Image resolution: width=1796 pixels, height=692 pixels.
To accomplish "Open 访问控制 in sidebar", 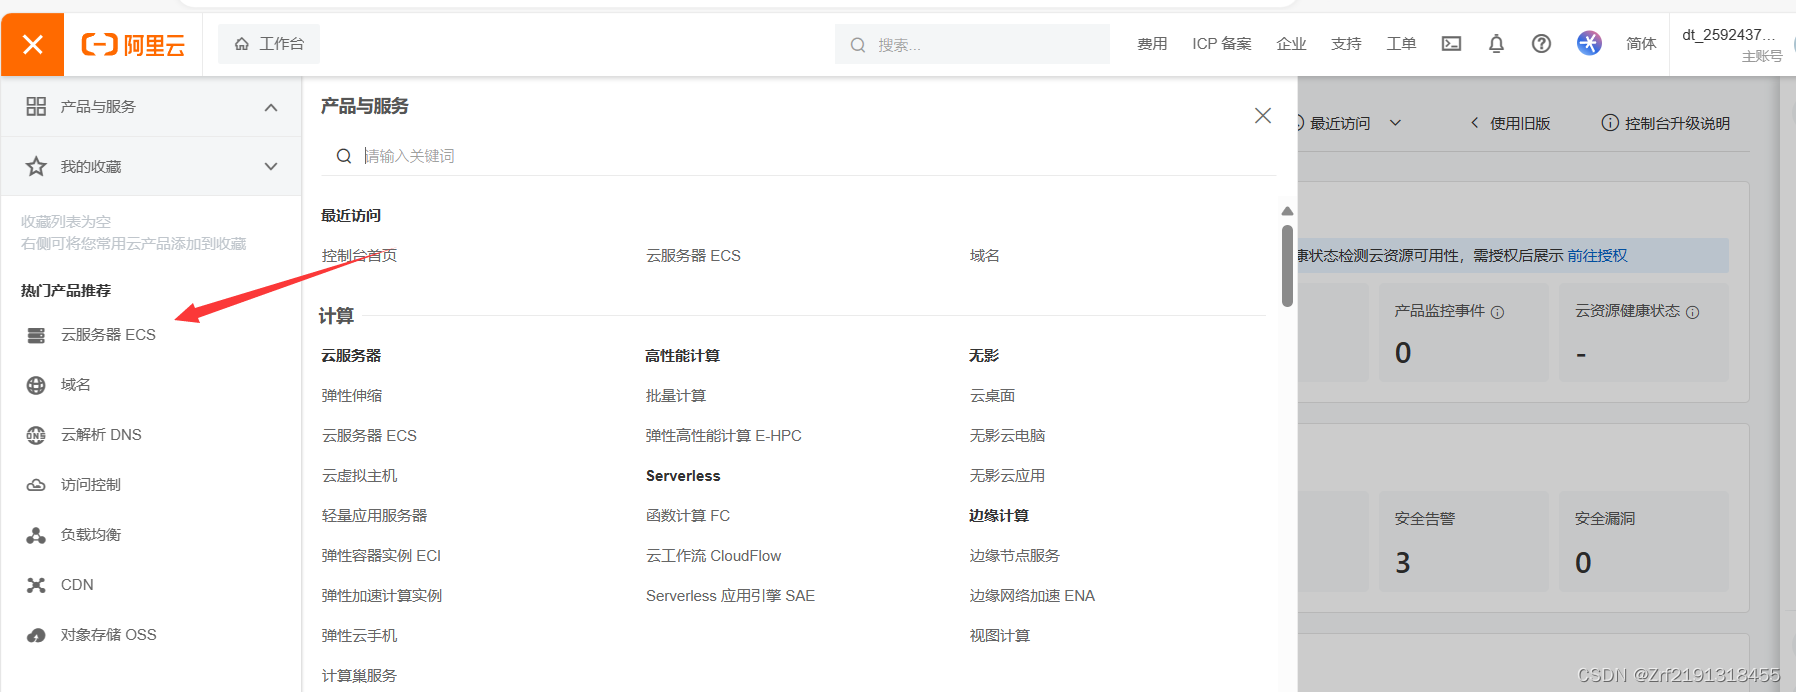I will [91, 485].
